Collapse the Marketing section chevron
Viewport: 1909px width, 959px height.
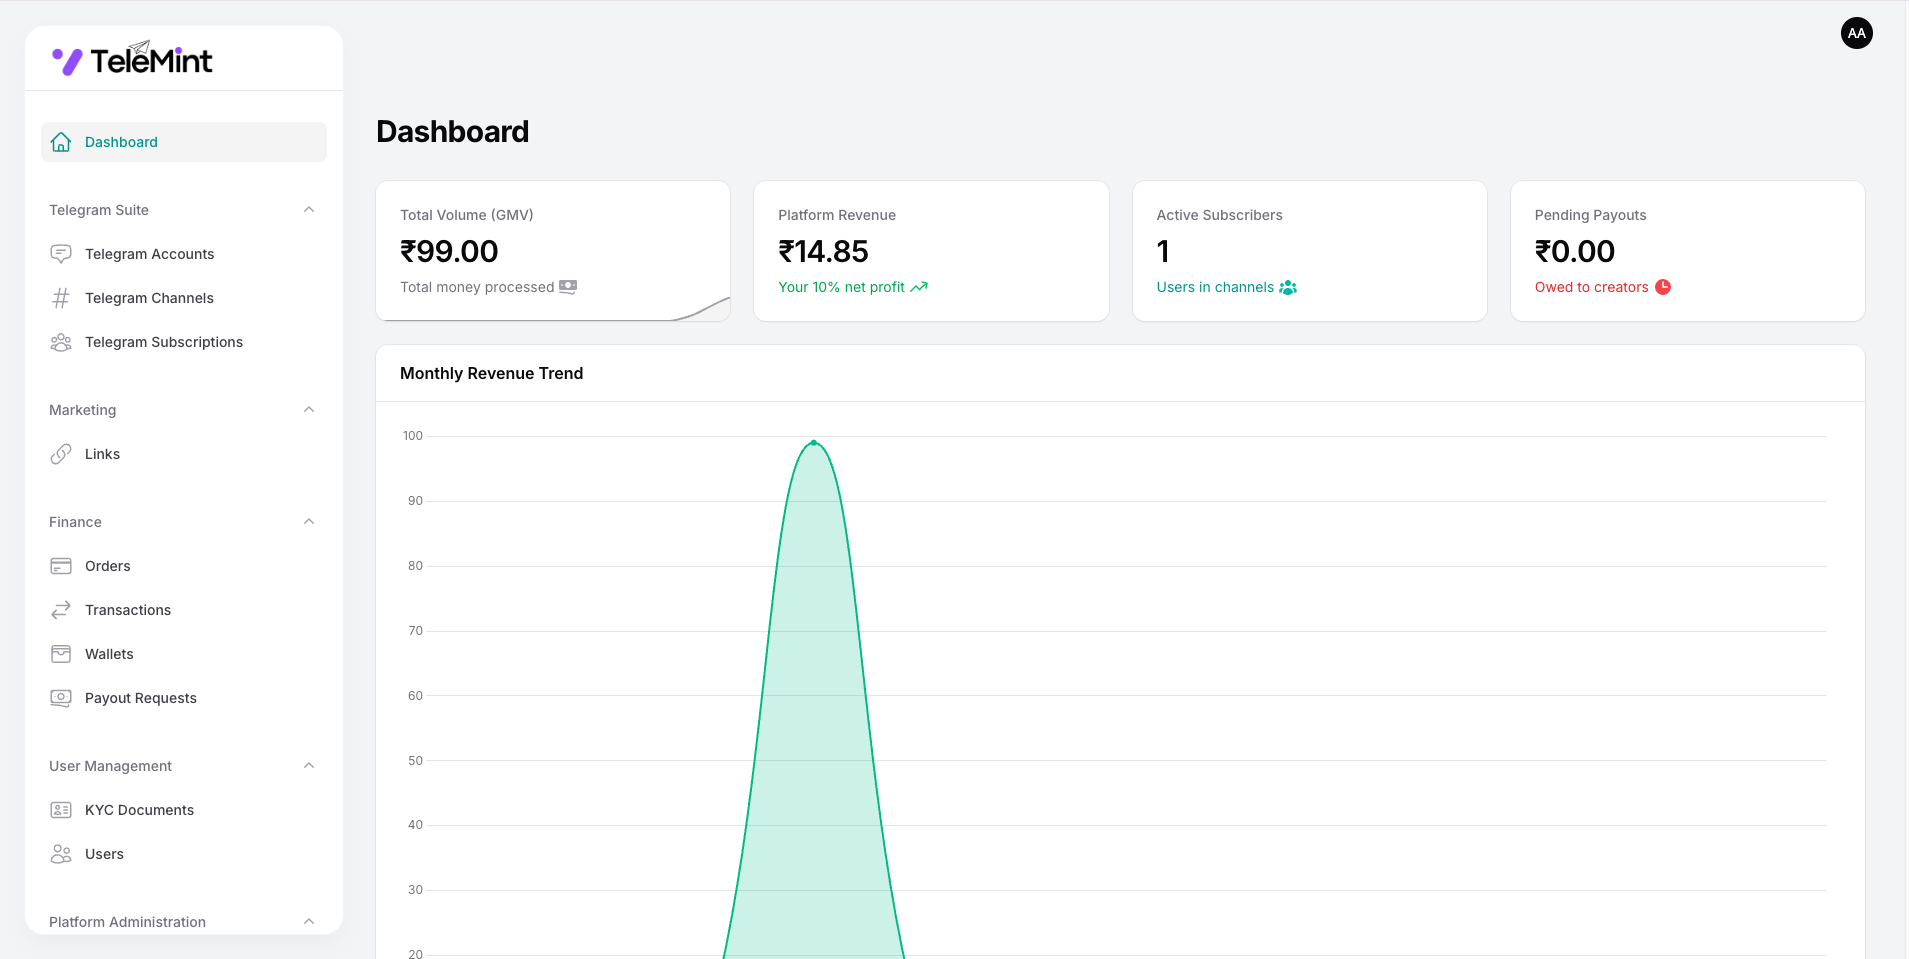pos(309,410)
